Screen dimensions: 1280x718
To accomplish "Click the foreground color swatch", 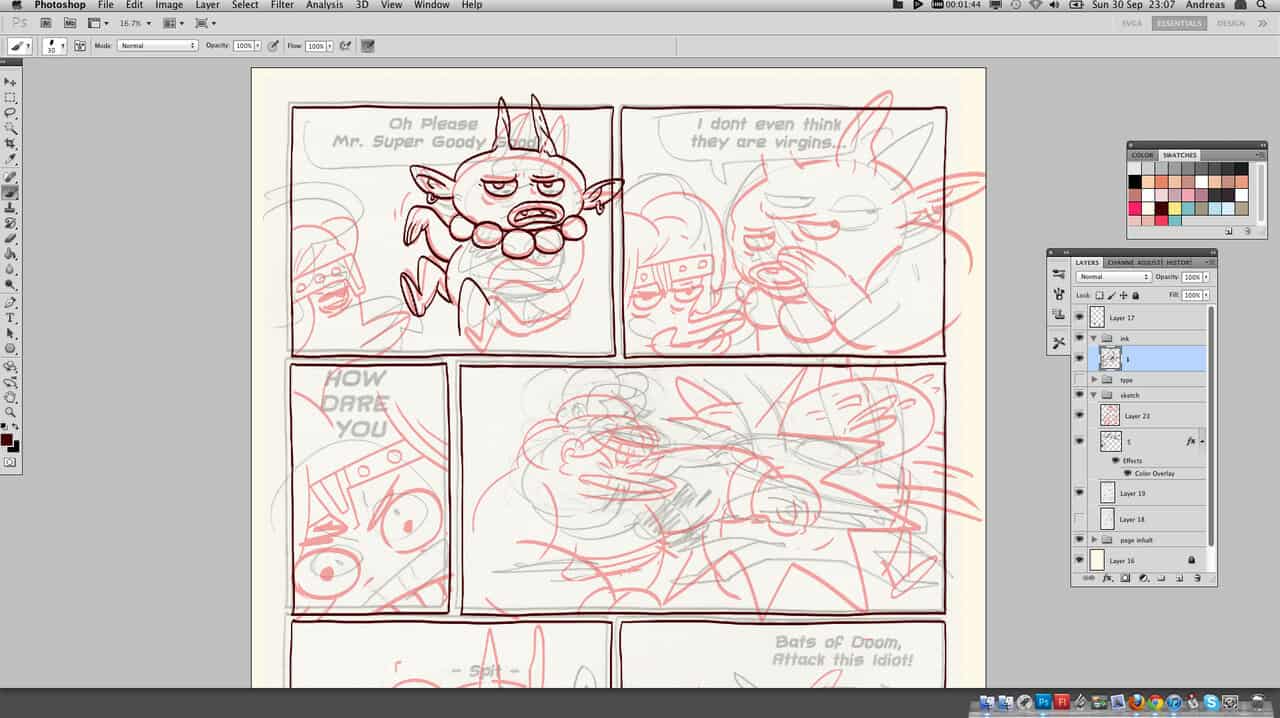I will pyautogui.click(x=7, y=439).
